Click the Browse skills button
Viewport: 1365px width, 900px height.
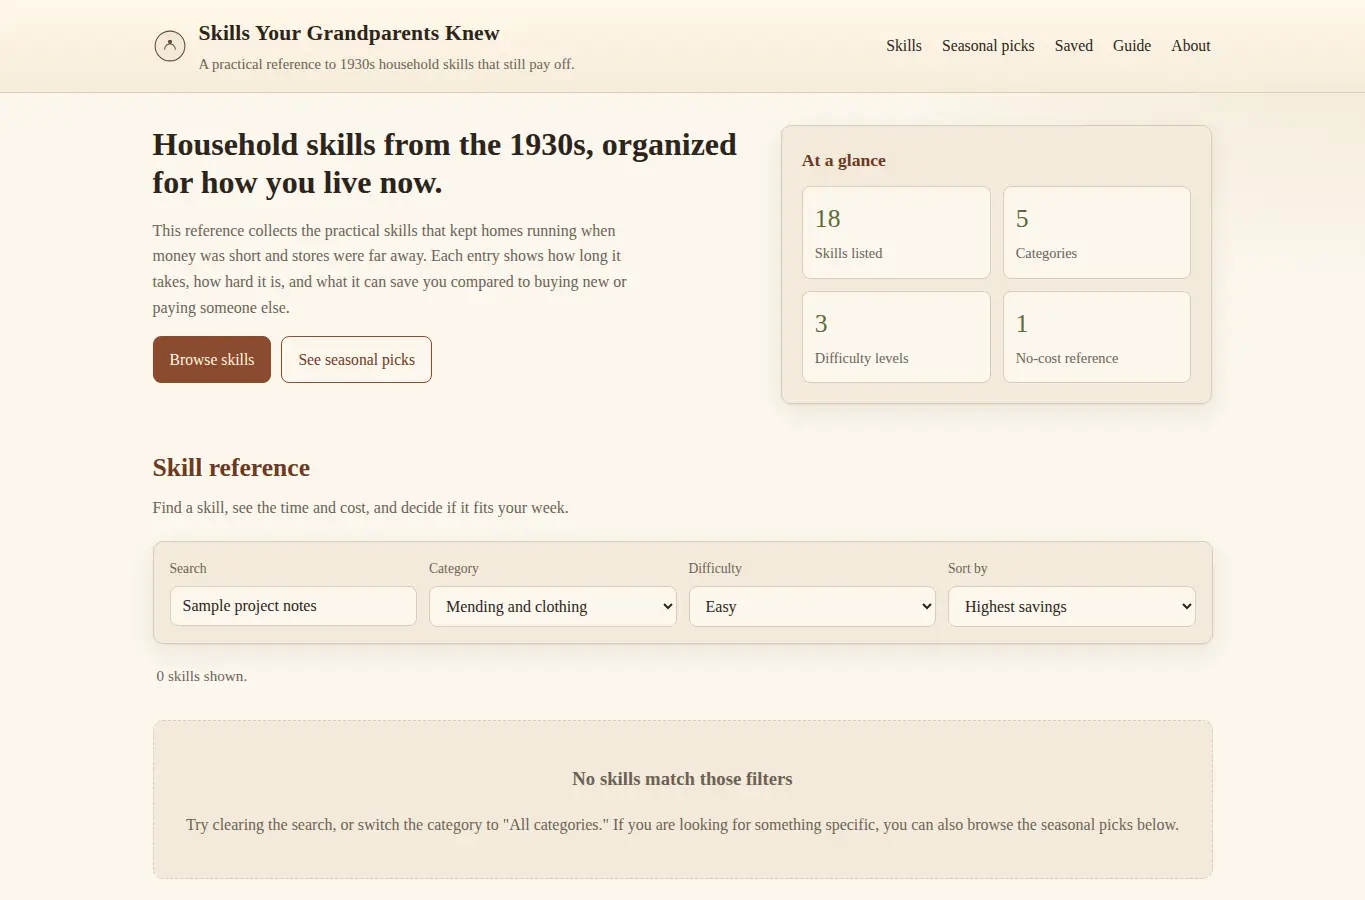click(212, 359)
